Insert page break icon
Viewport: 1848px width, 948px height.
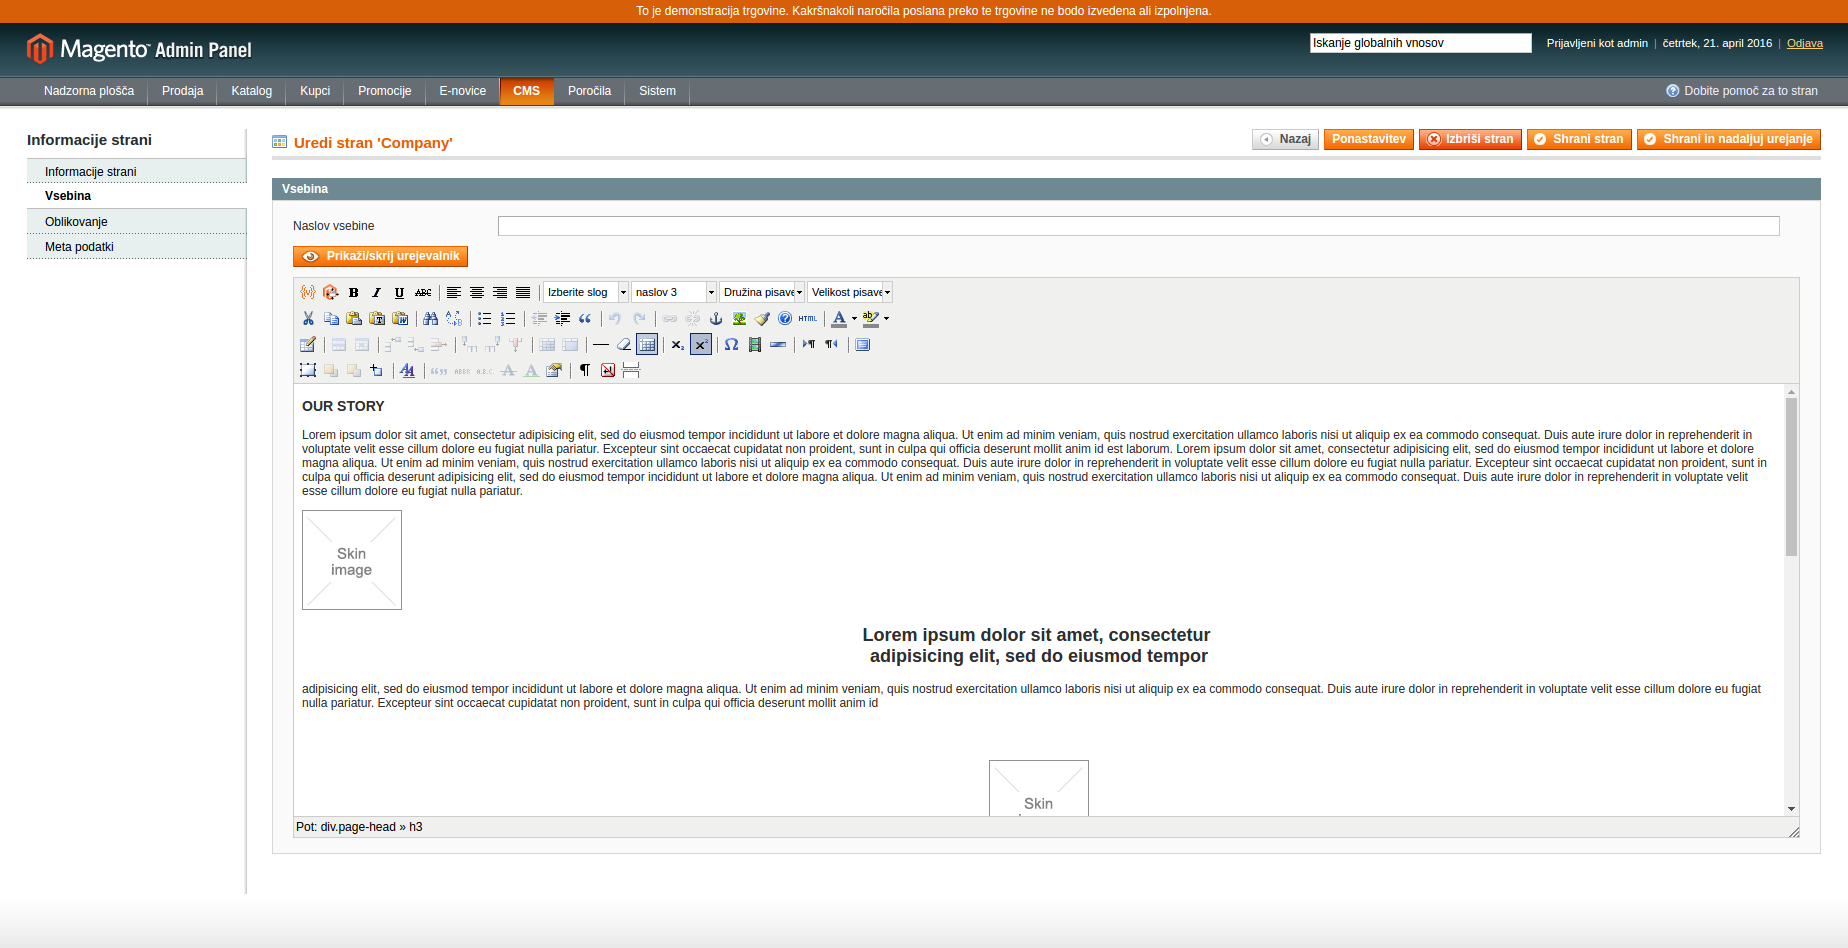(x=631, y=370)
